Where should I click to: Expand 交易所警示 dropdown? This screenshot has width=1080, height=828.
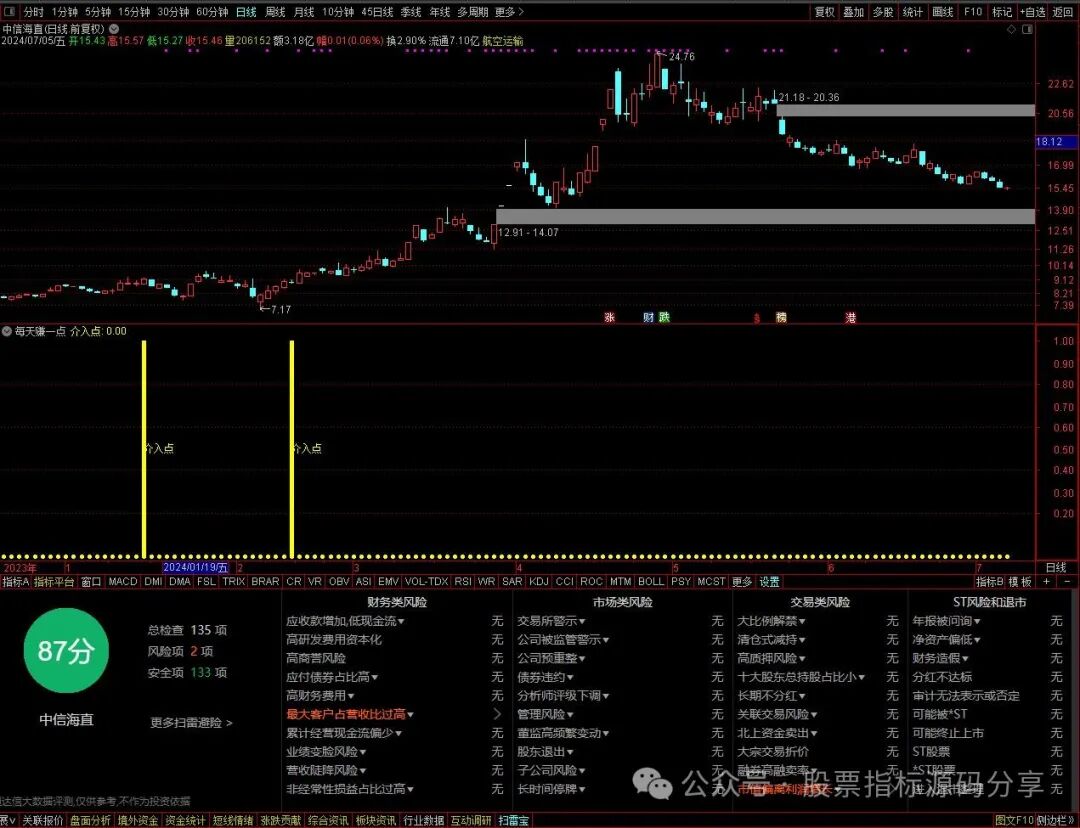point(551,621)
